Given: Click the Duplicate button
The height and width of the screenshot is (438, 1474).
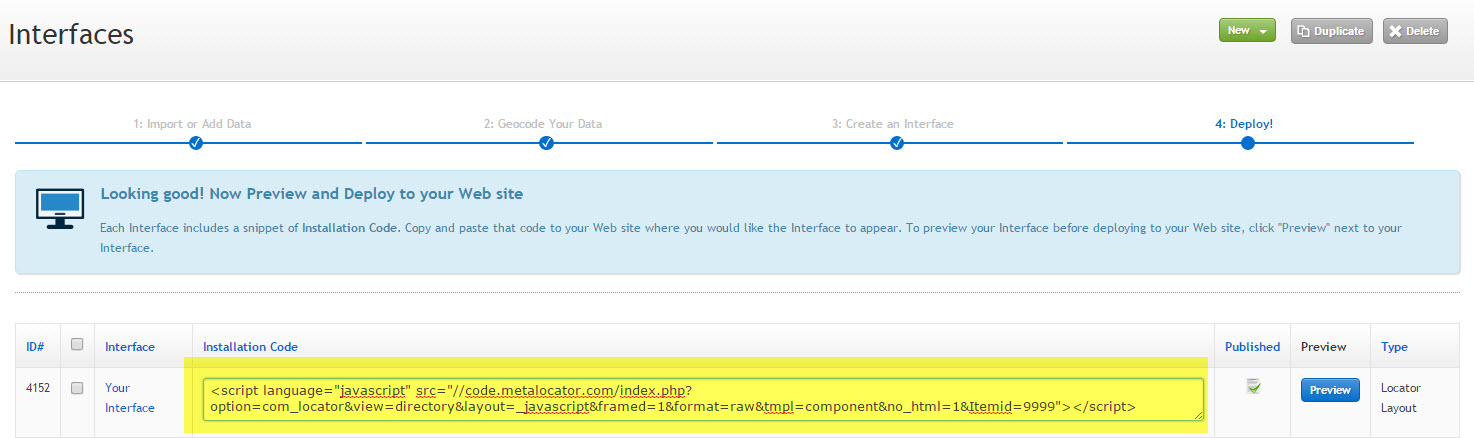Looking at the screenshot, I should [1331, 31].
